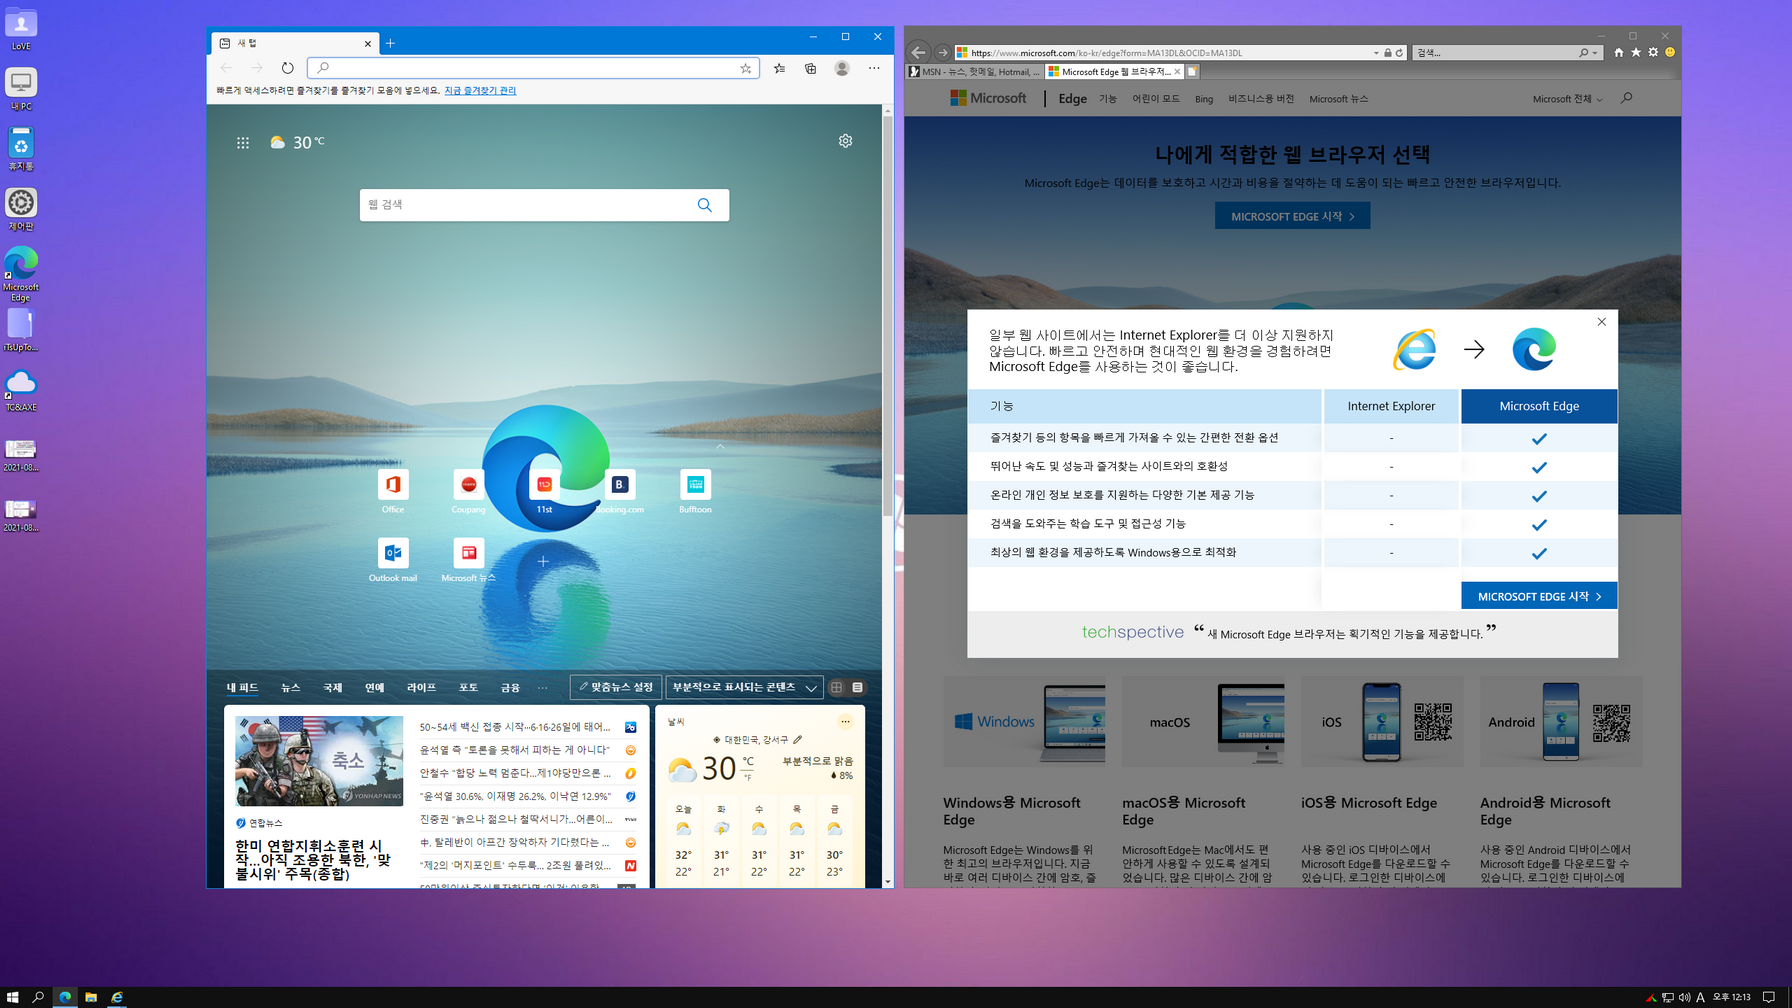Open Edge settings and more menu
Viewport: 1792px width, 1008px height.
874,68
